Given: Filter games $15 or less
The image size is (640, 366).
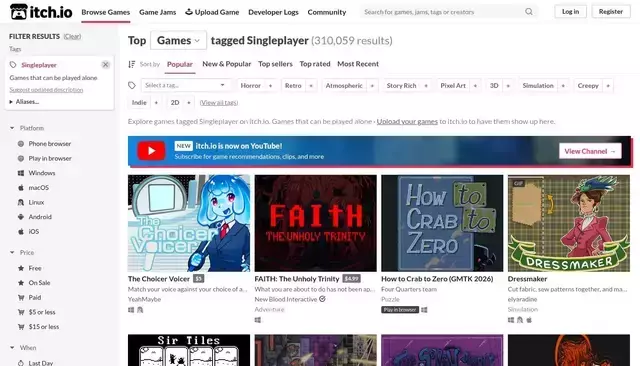Looking at the screenshot, I should coord(44,327).
